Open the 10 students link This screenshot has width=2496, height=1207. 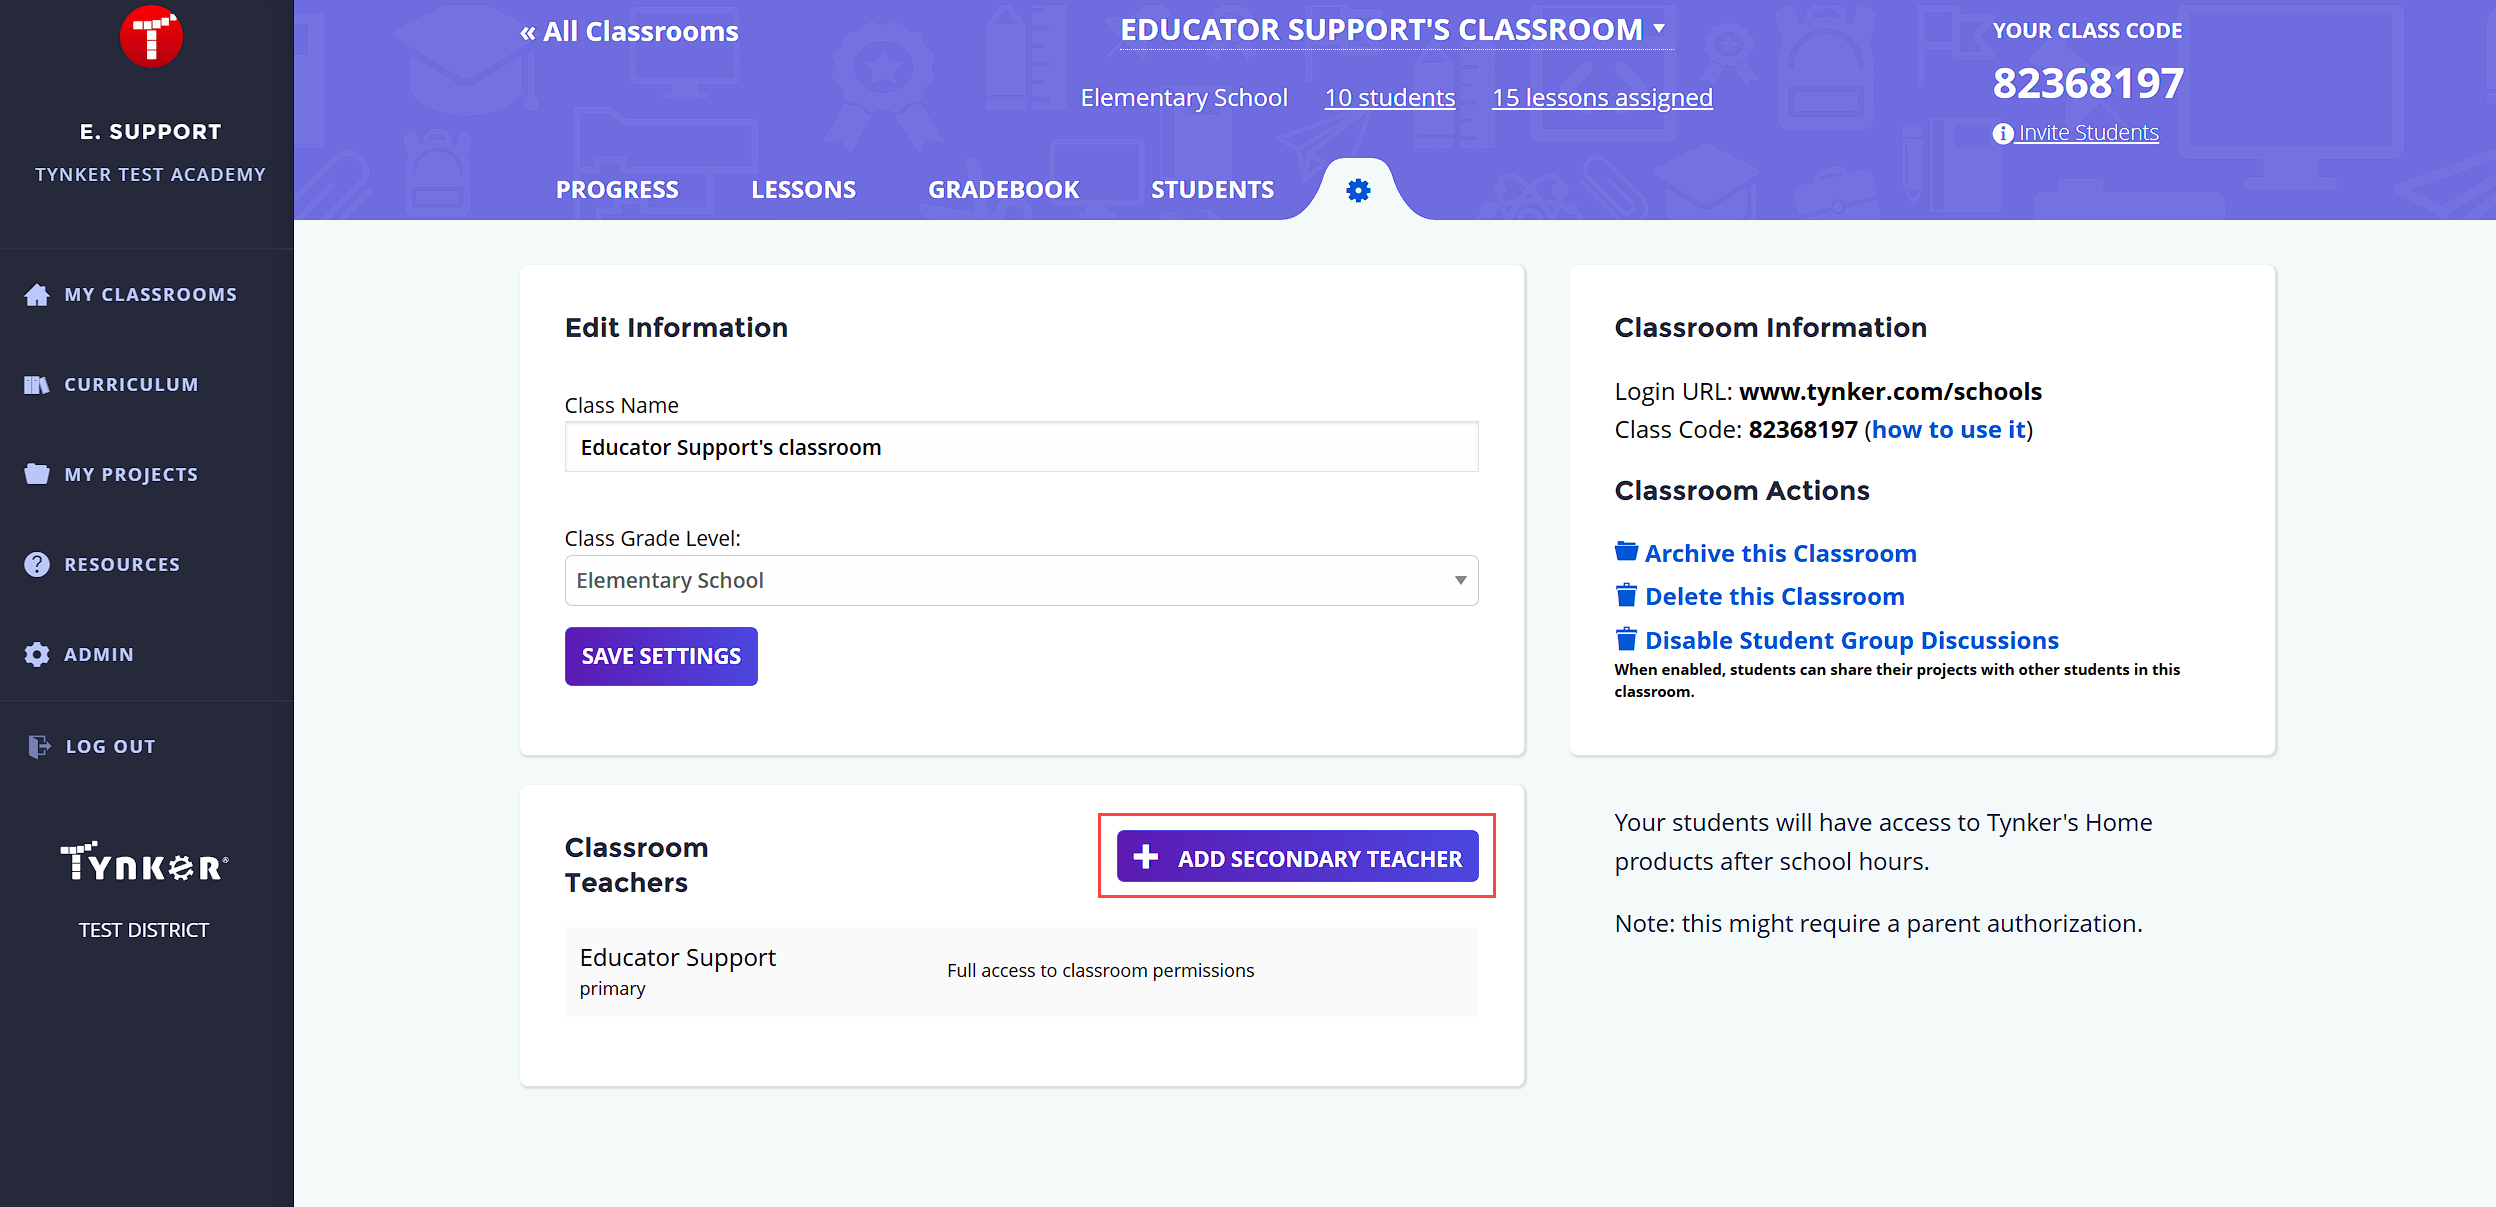(1390, 98)
